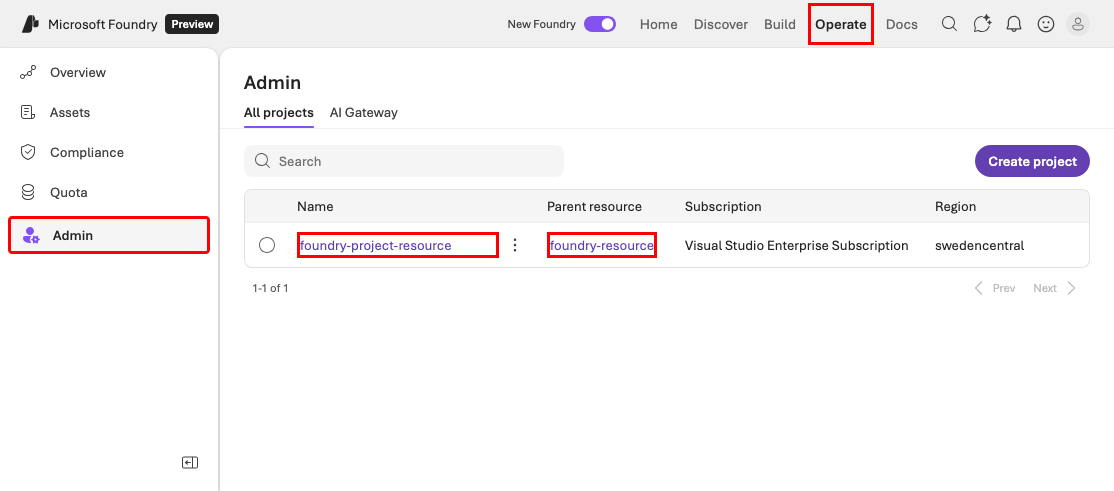
Task: Open the Build menu item
Action: point(780,24)
